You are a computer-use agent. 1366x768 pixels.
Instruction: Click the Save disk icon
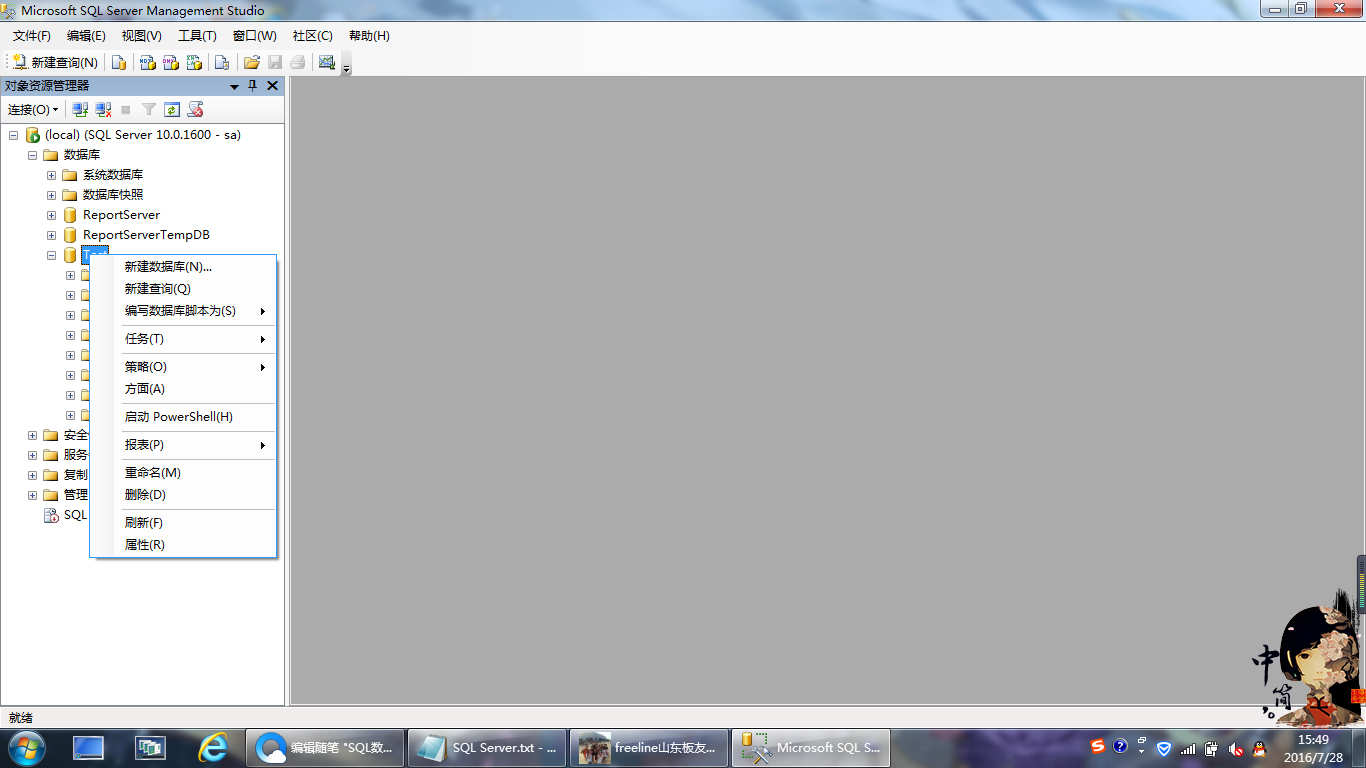pos(275,62)
